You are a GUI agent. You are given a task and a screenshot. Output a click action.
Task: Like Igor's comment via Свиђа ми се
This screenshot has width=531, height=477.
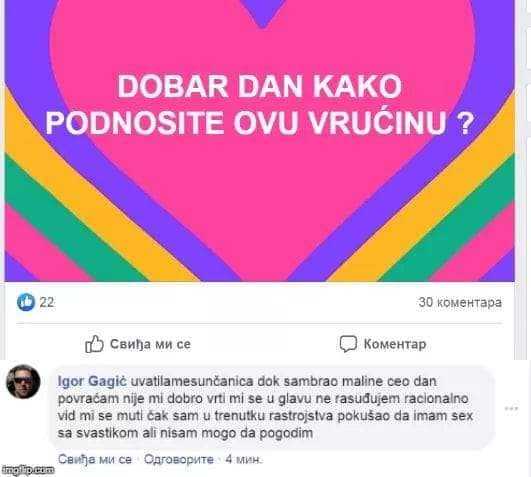tap(95, 459)
